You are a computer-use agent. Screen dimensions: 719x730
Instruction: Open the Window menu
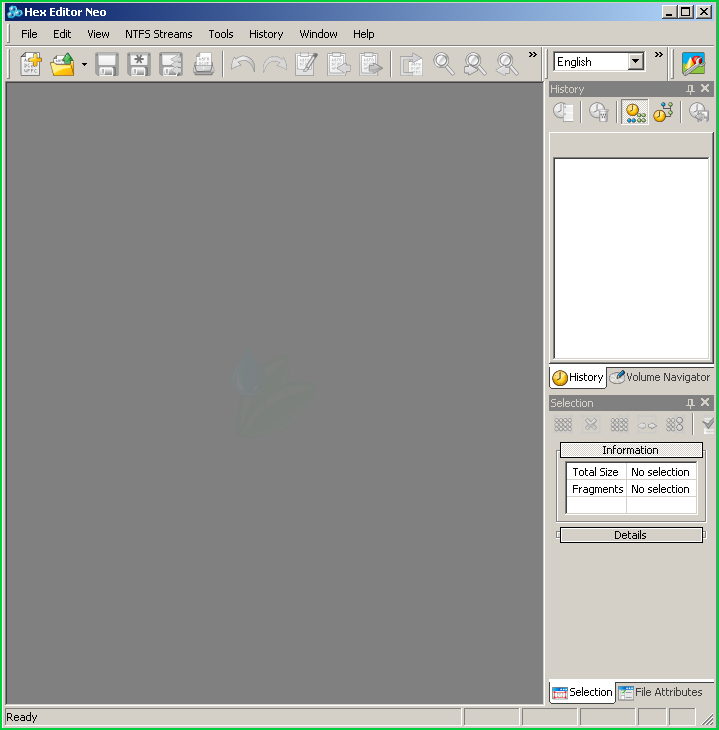point(318,34)
